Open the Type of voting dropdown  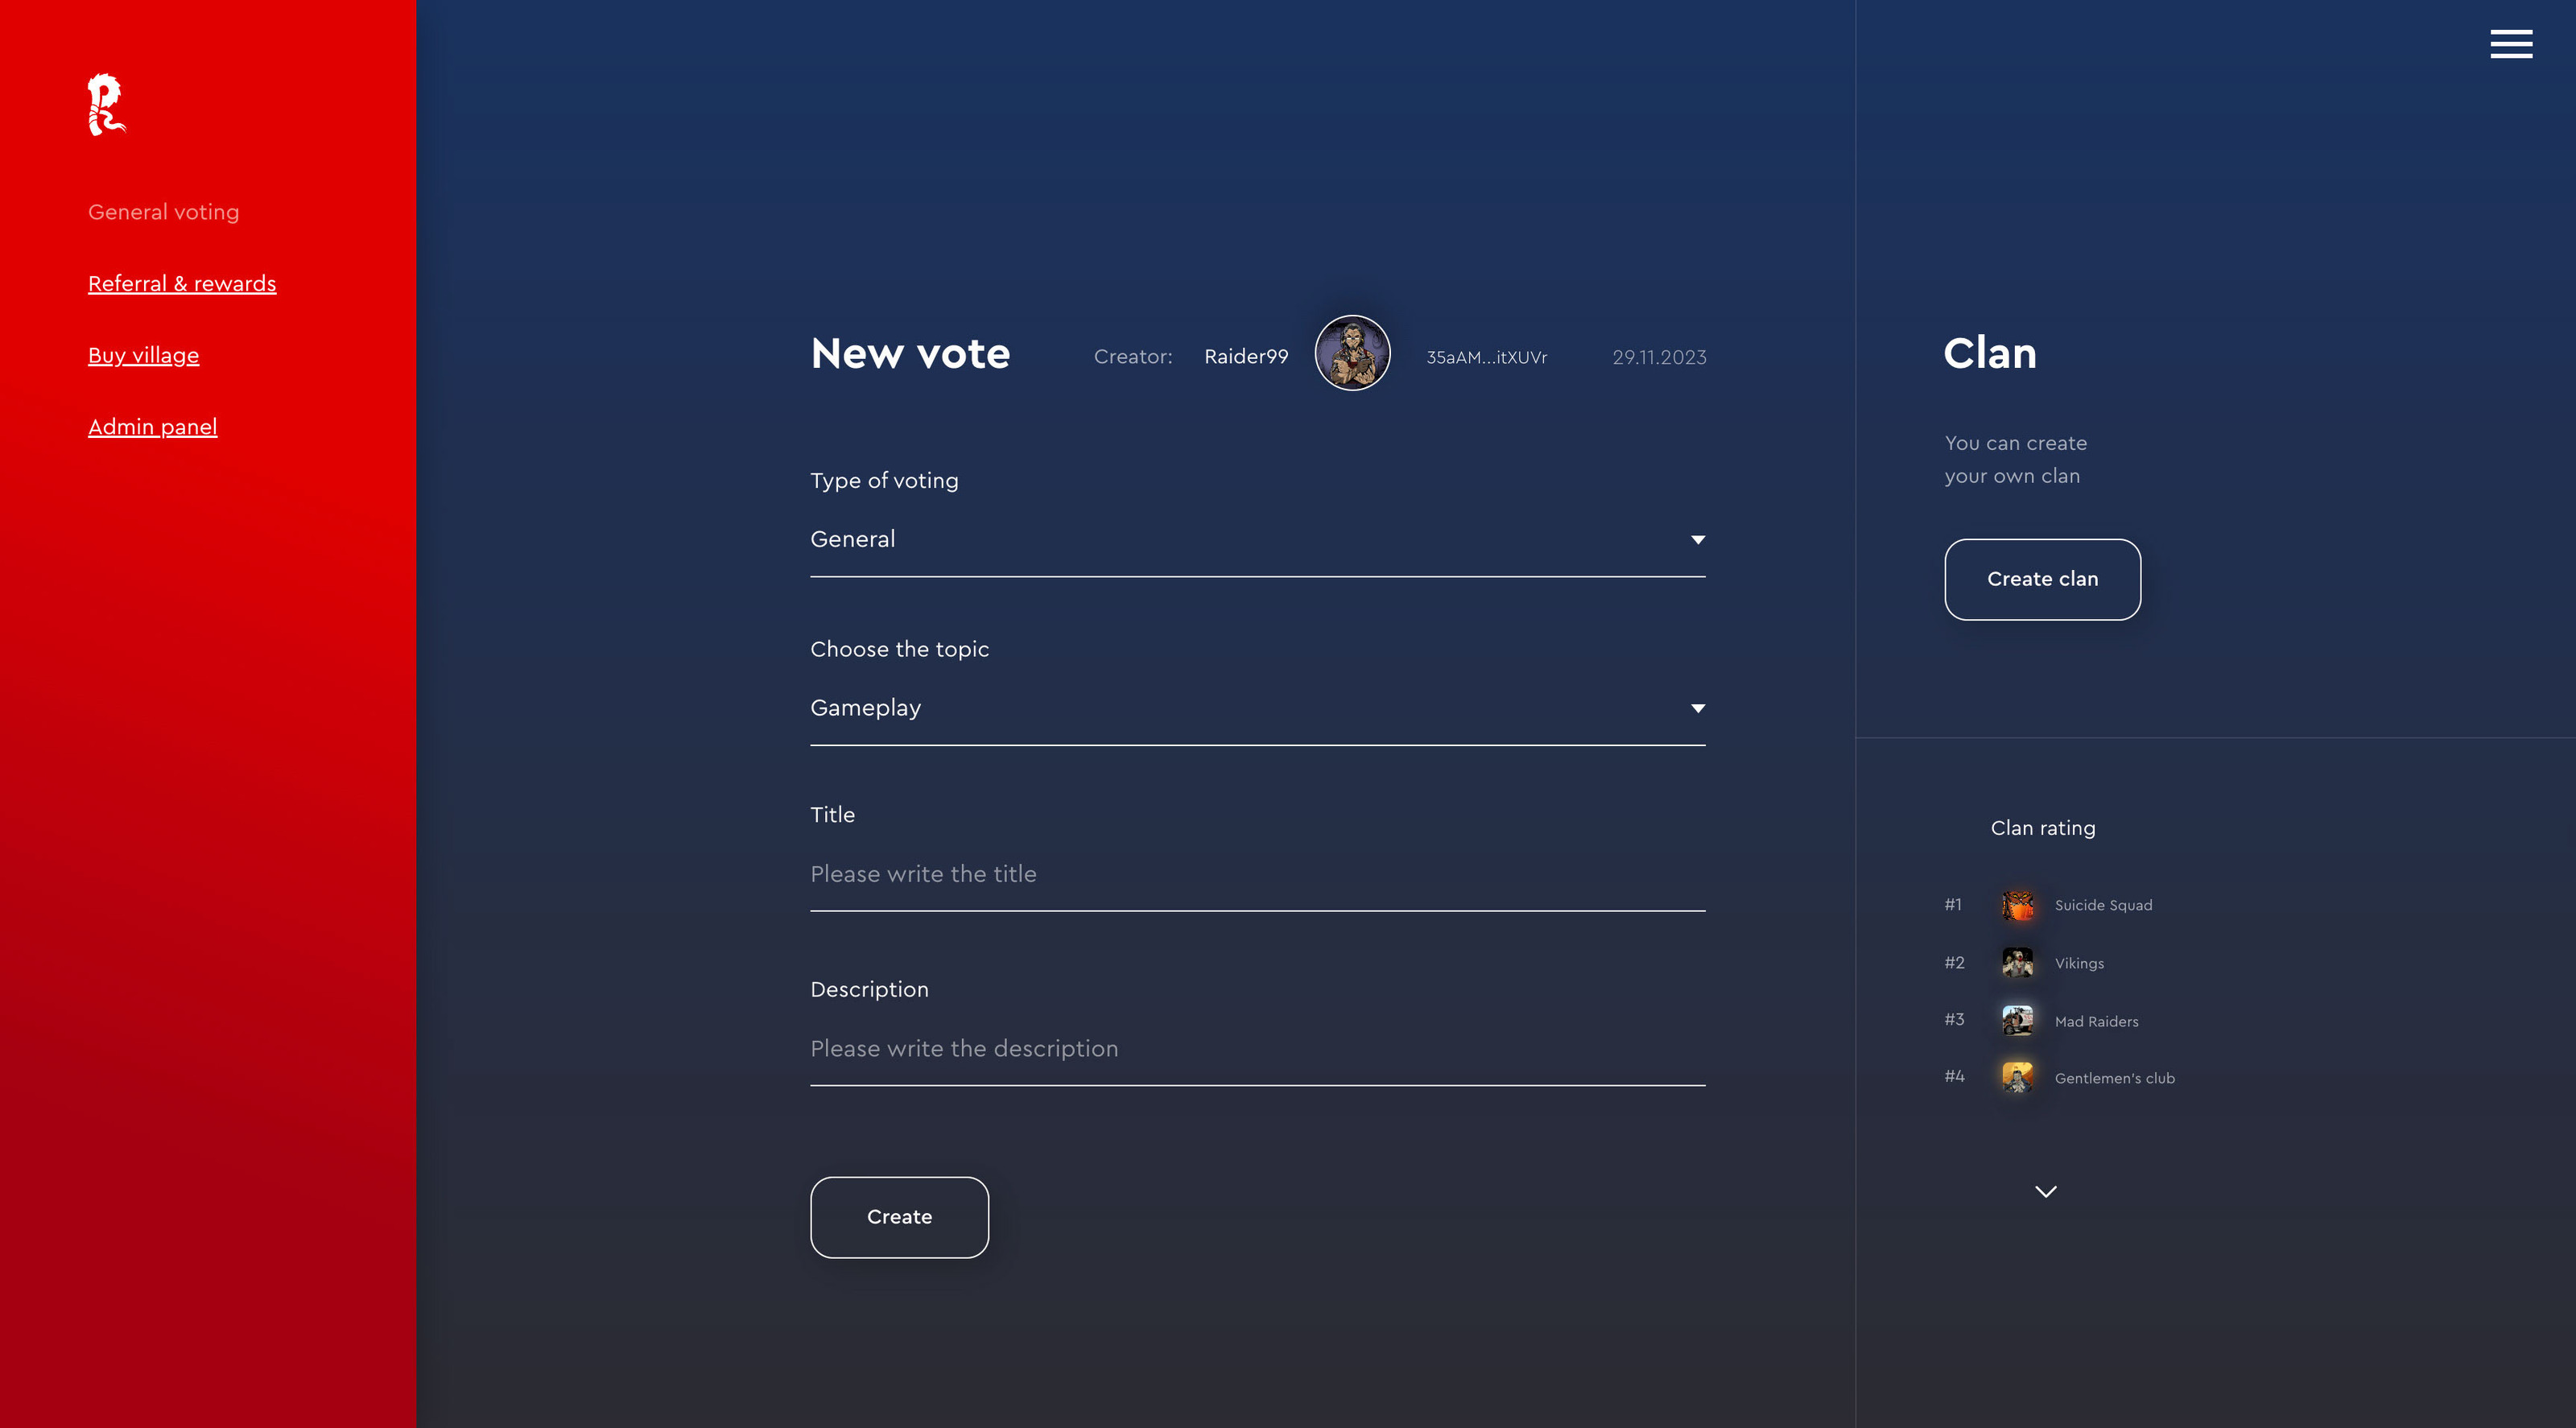point(1257,540)
